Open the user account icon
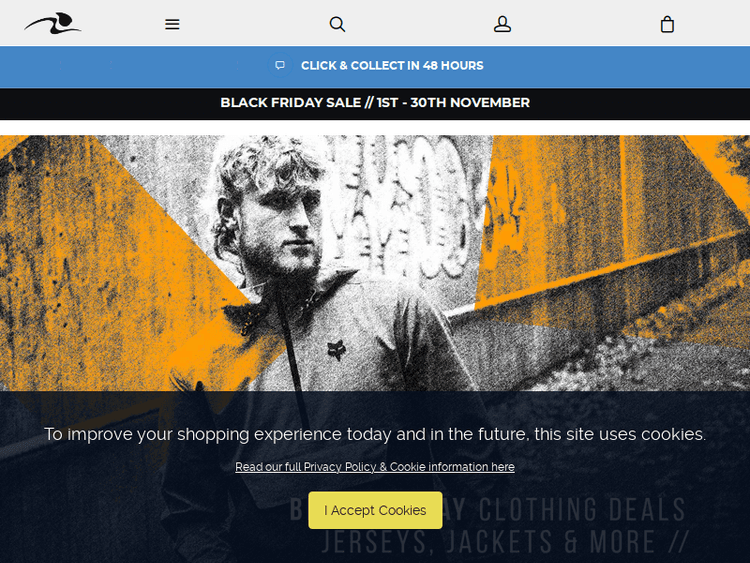The width and height of the screenshot is (750, 563). 502,24
